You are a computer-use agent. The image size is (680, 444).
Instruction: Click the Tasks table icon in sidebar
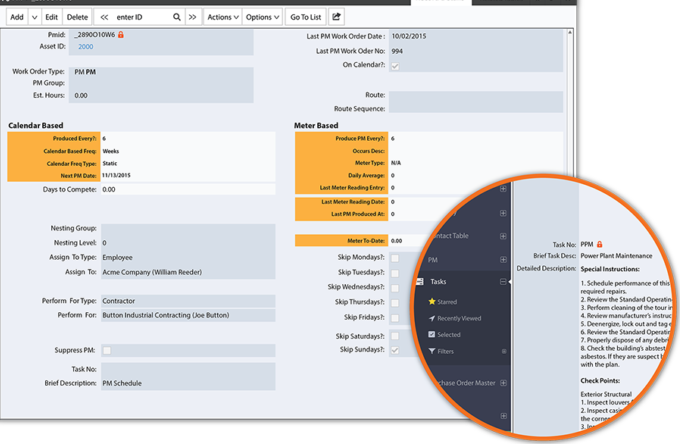click(x=420, y=282)
